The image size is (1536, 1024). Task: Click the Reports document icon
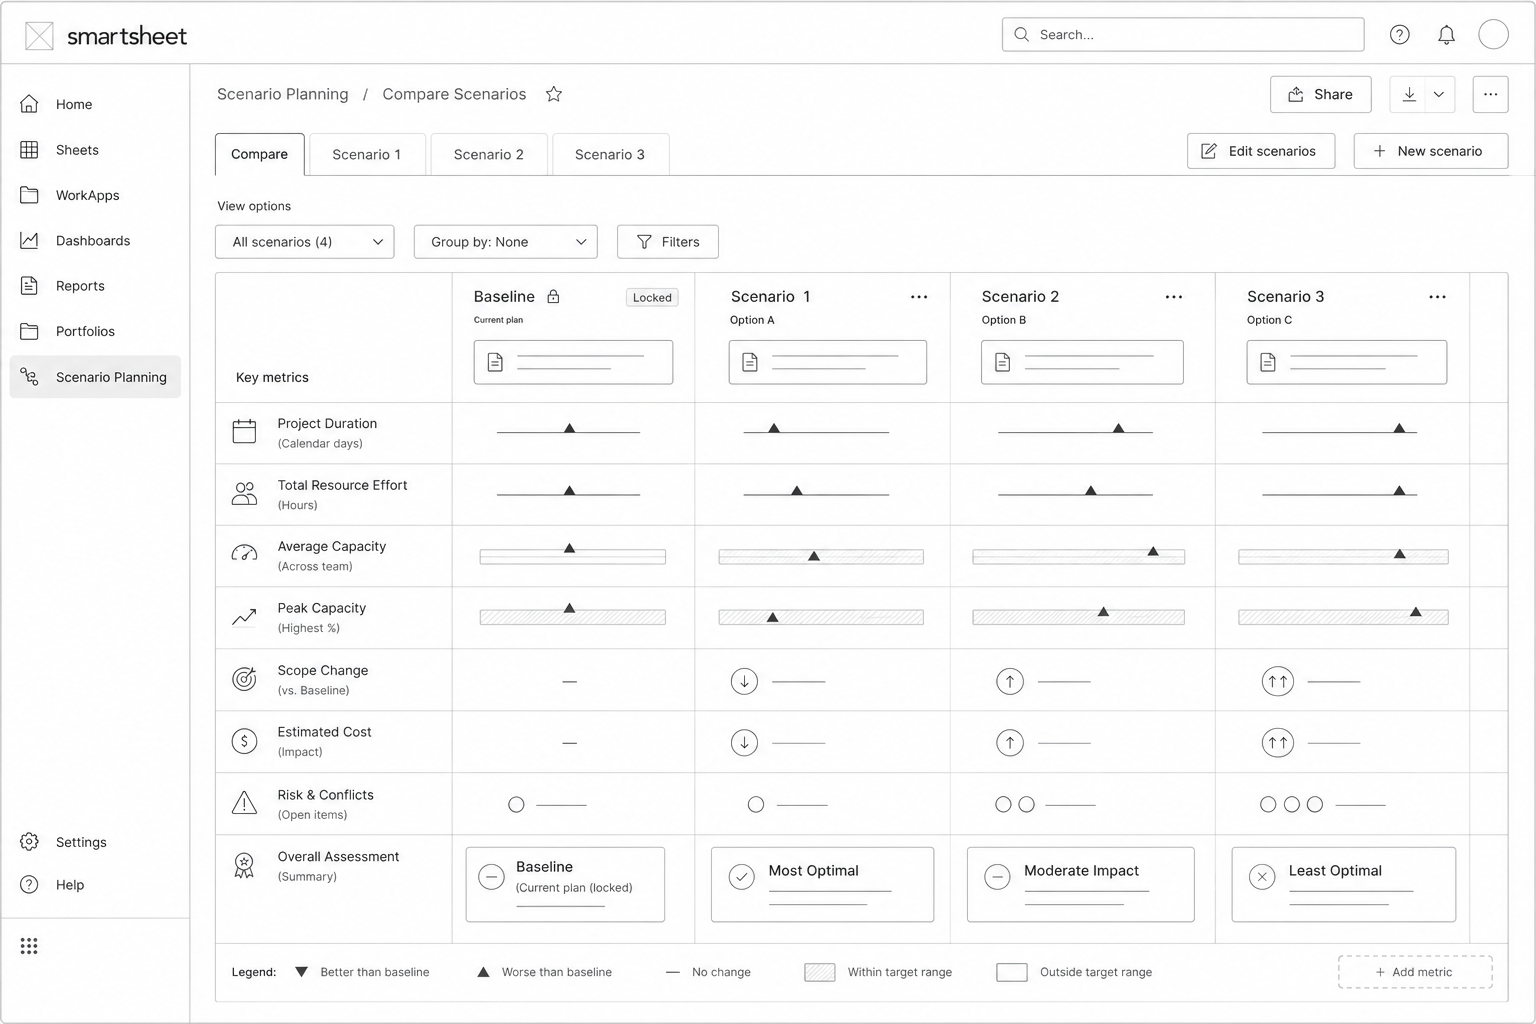point(30,286)
